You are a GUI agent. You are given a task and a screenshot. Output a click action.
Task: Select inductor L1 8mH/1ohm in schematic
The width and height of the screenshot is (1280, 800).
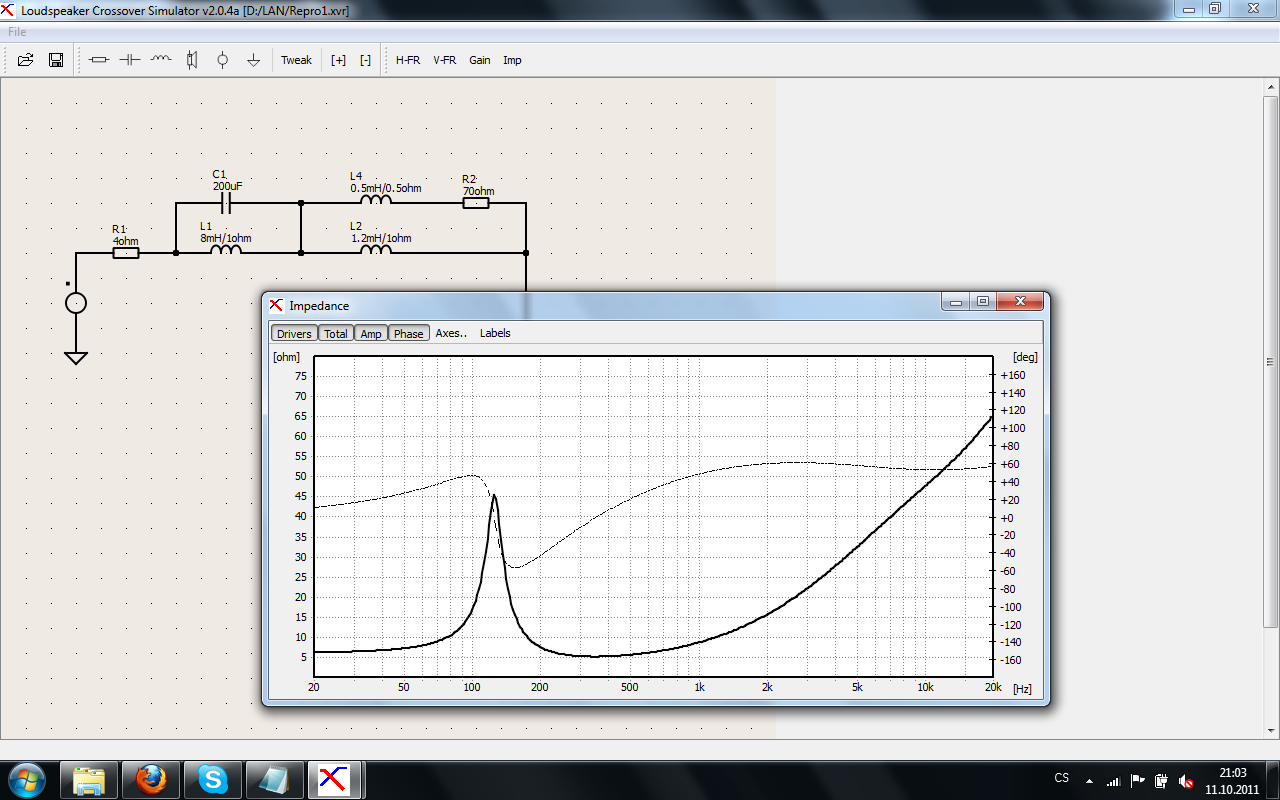point(226,250)
